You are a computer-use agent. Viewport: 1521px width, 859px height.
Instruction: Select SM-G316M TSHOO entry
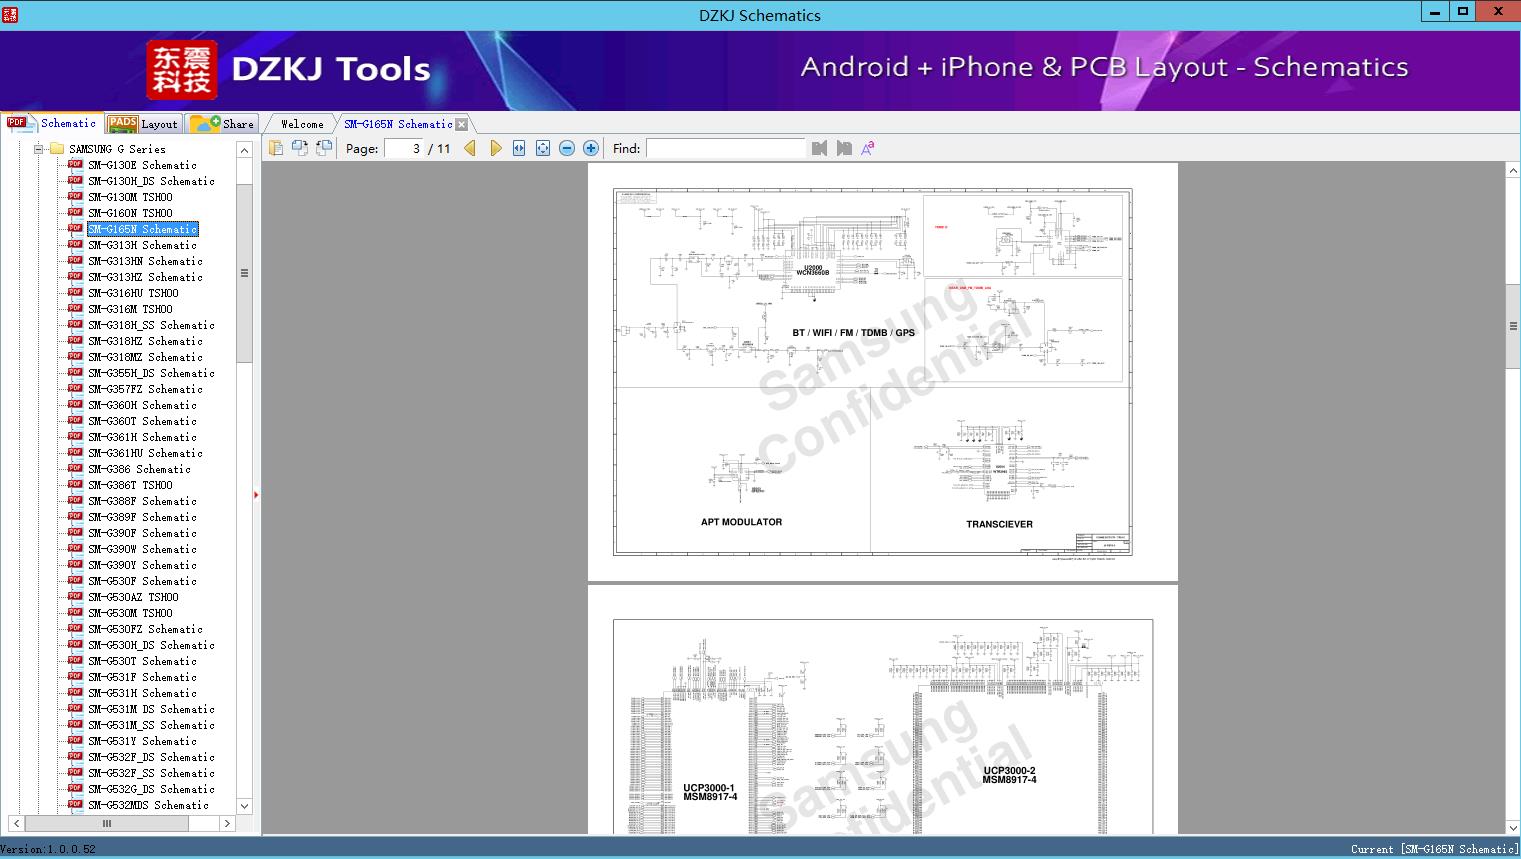coord(130,309)
